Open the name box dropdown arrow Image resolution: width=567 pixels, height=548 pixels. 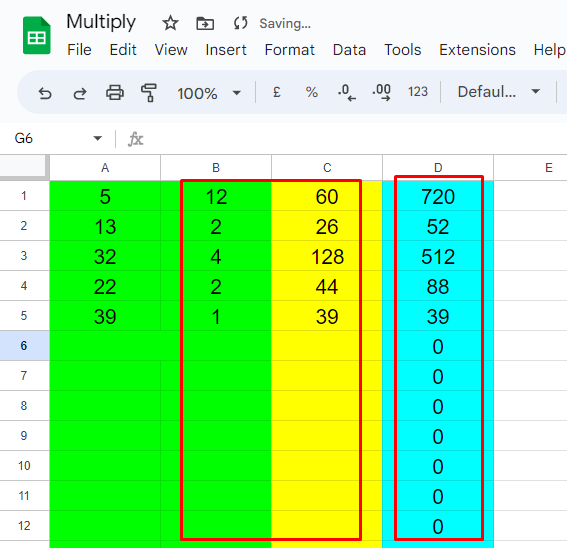(97, 138)
